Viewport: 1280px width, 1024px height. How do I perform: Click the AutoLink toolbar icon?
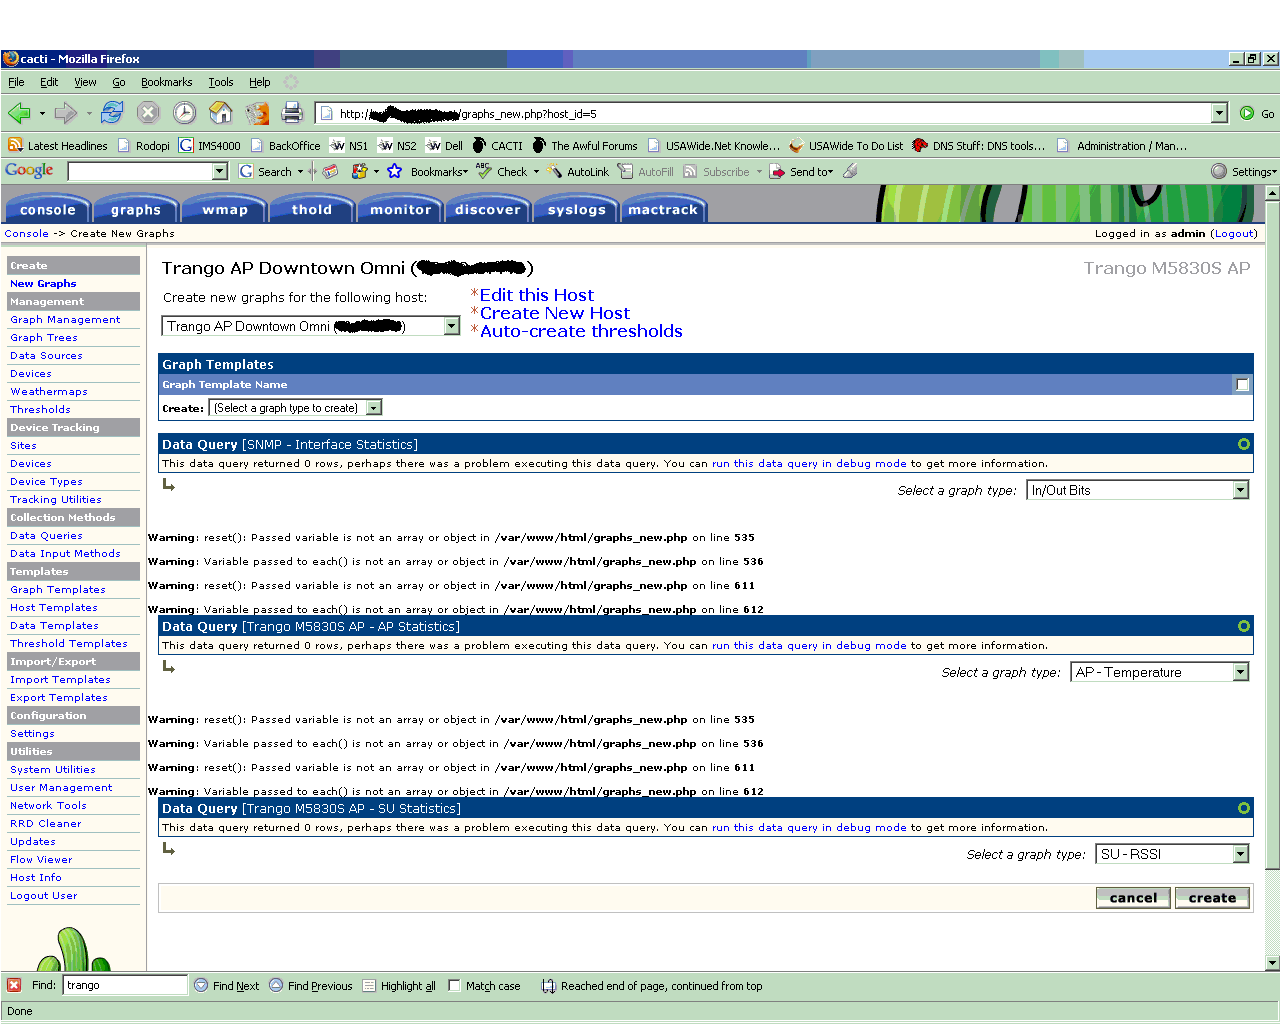[x=555, y=171]
